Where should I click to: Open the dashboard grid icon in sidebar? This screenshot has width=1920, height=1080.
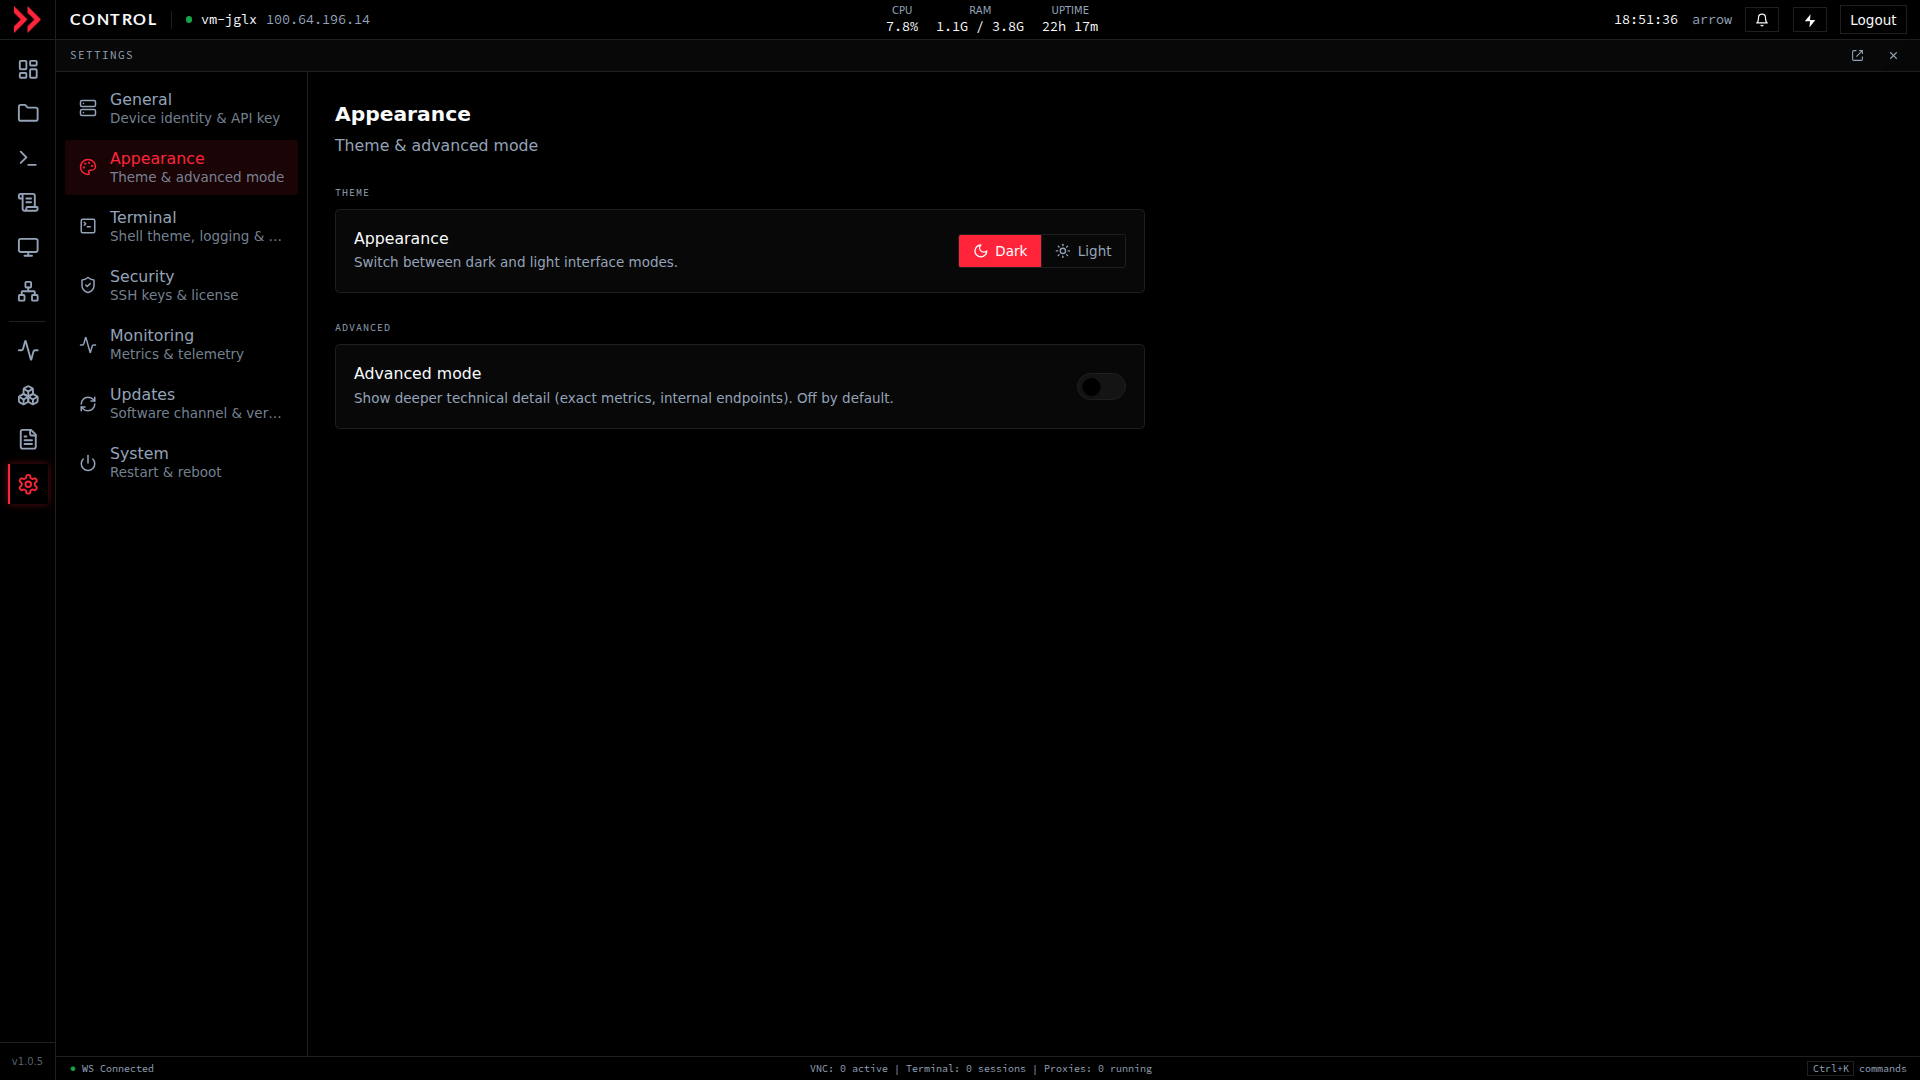[28, 69]
